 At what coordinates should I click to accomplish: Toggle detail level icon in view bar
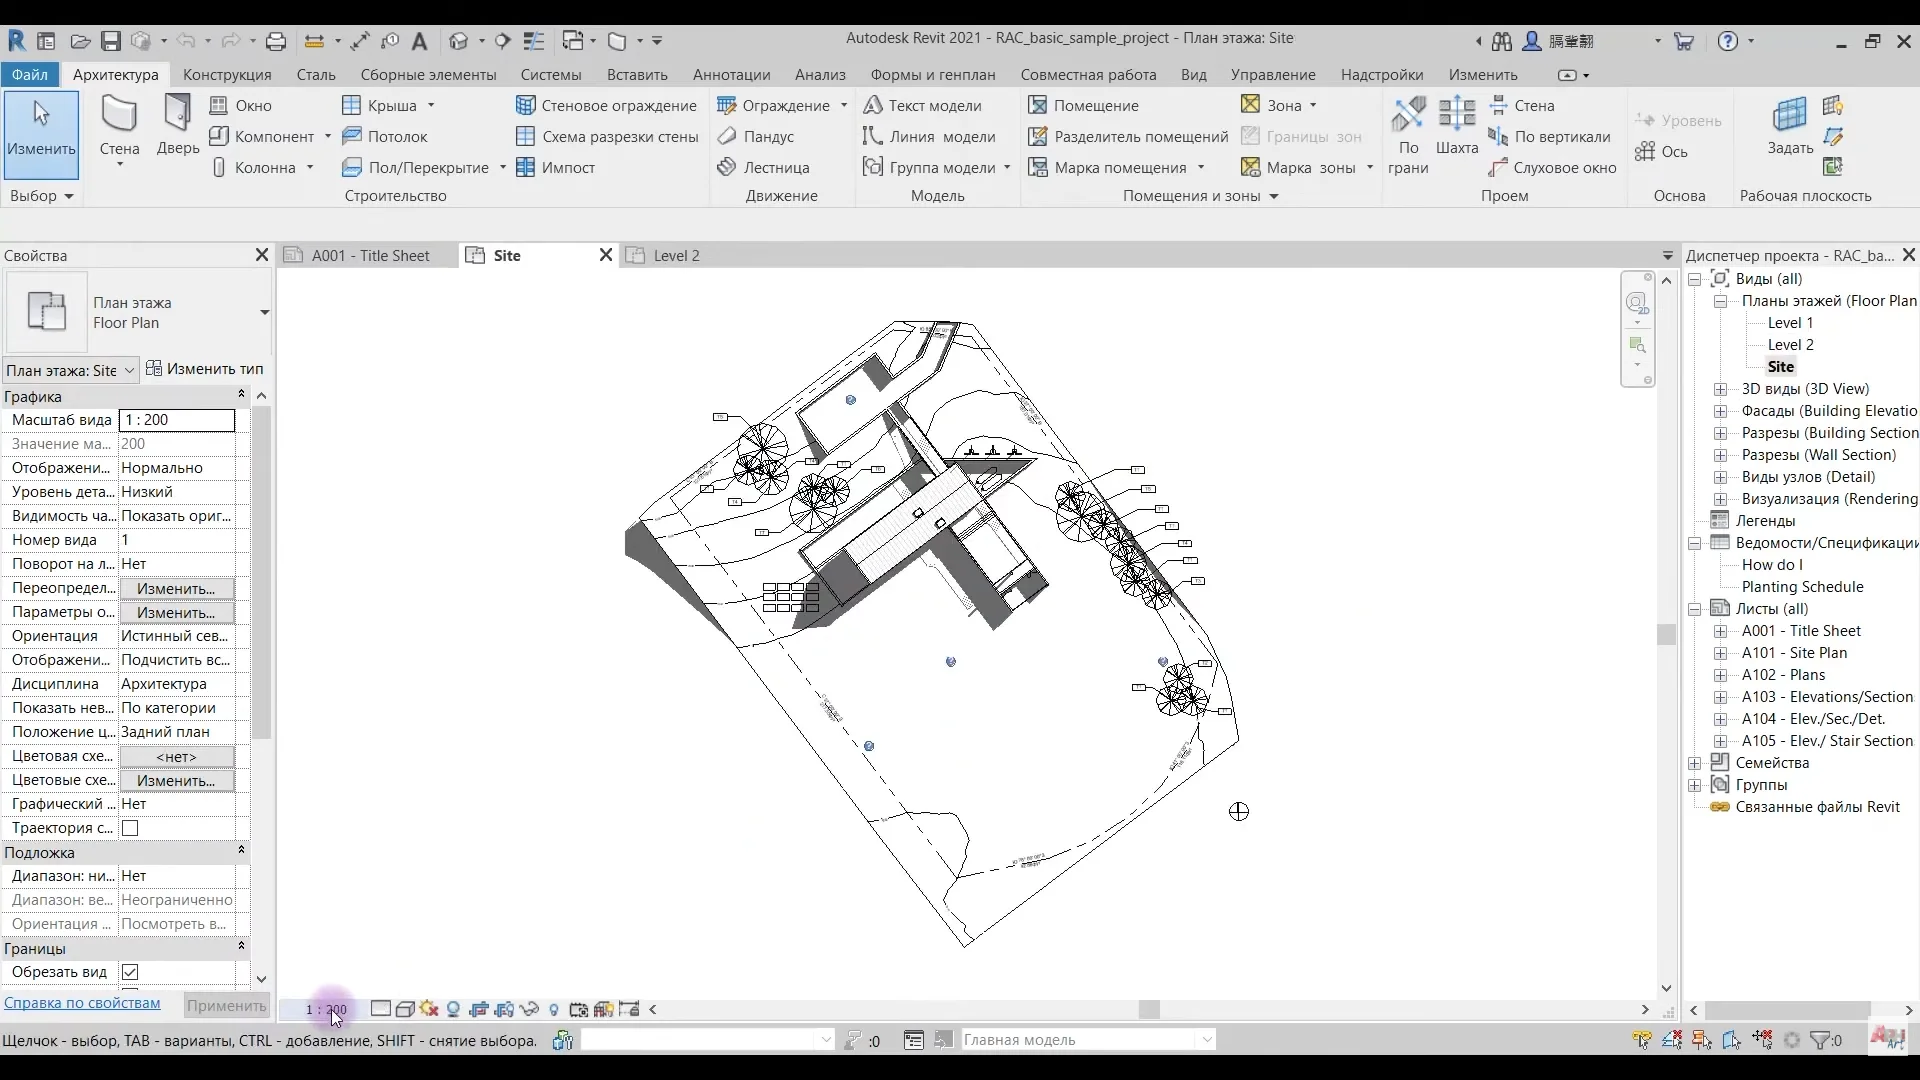pos(380,1009)
